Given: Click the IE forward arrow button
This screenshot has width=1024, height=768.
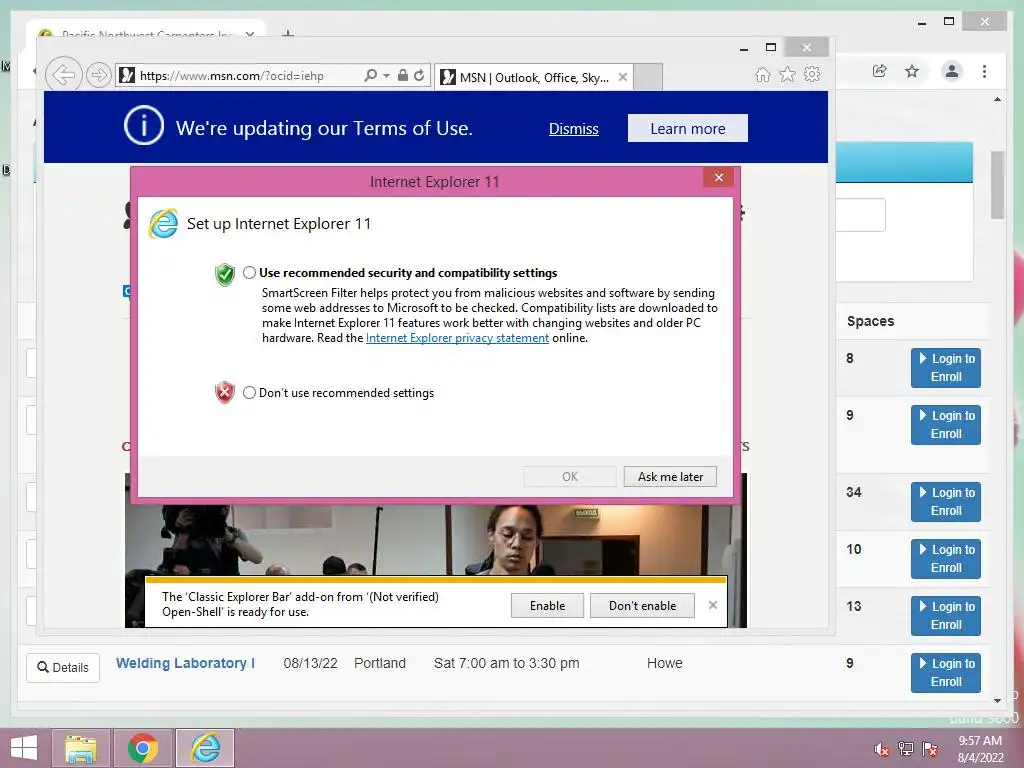Looking at the screenshot, I should click(x=99, y=75).
